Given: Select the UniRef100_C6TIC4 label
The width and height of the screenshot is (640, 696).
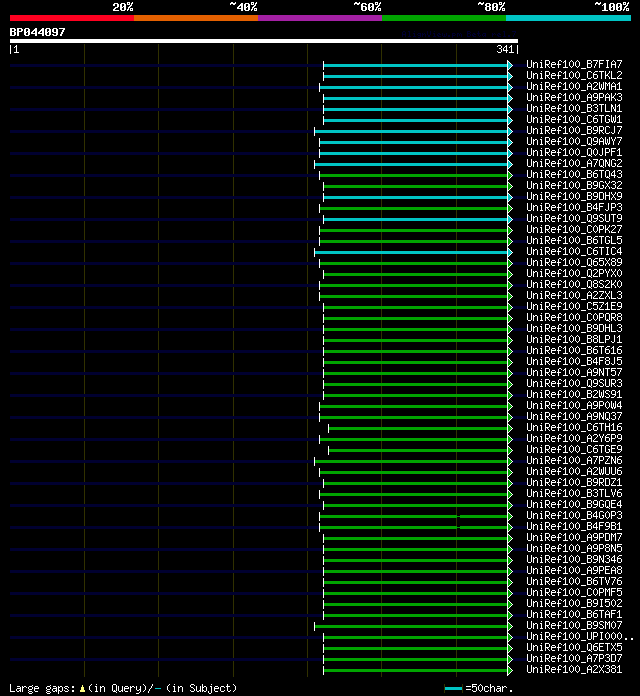Looking at the screenshot, I should [x=574, y=251].
